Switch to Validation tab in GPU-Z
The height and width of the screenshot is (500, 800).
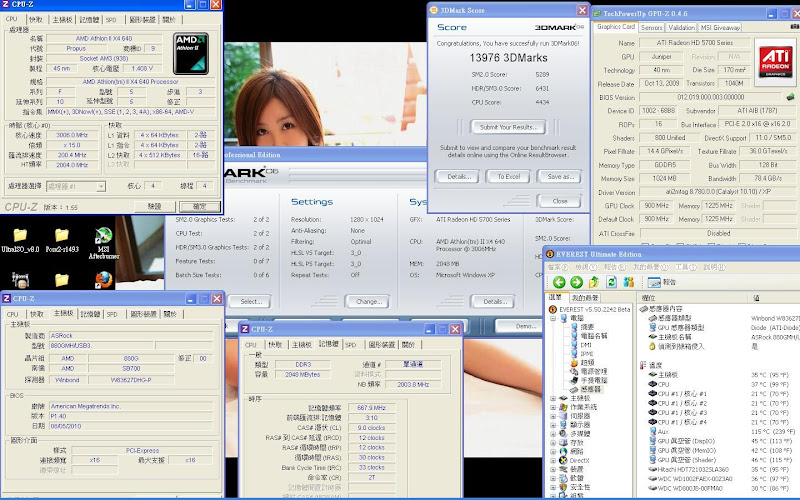(x=681, y=28)
